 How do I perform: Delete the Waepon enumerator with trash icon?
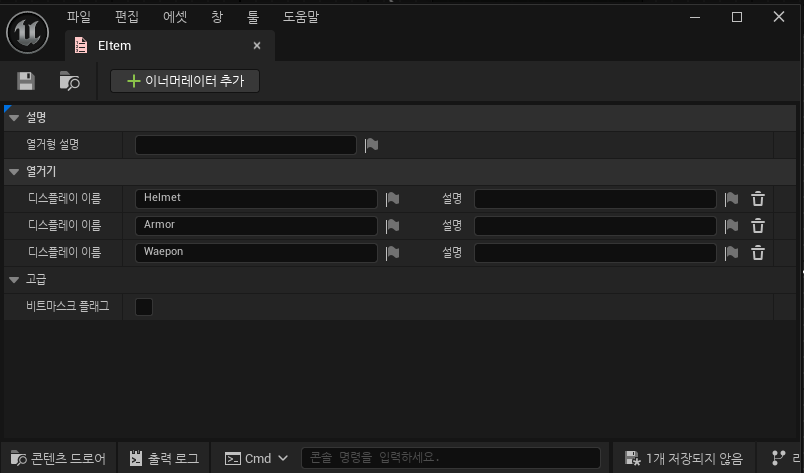point(758,253)
